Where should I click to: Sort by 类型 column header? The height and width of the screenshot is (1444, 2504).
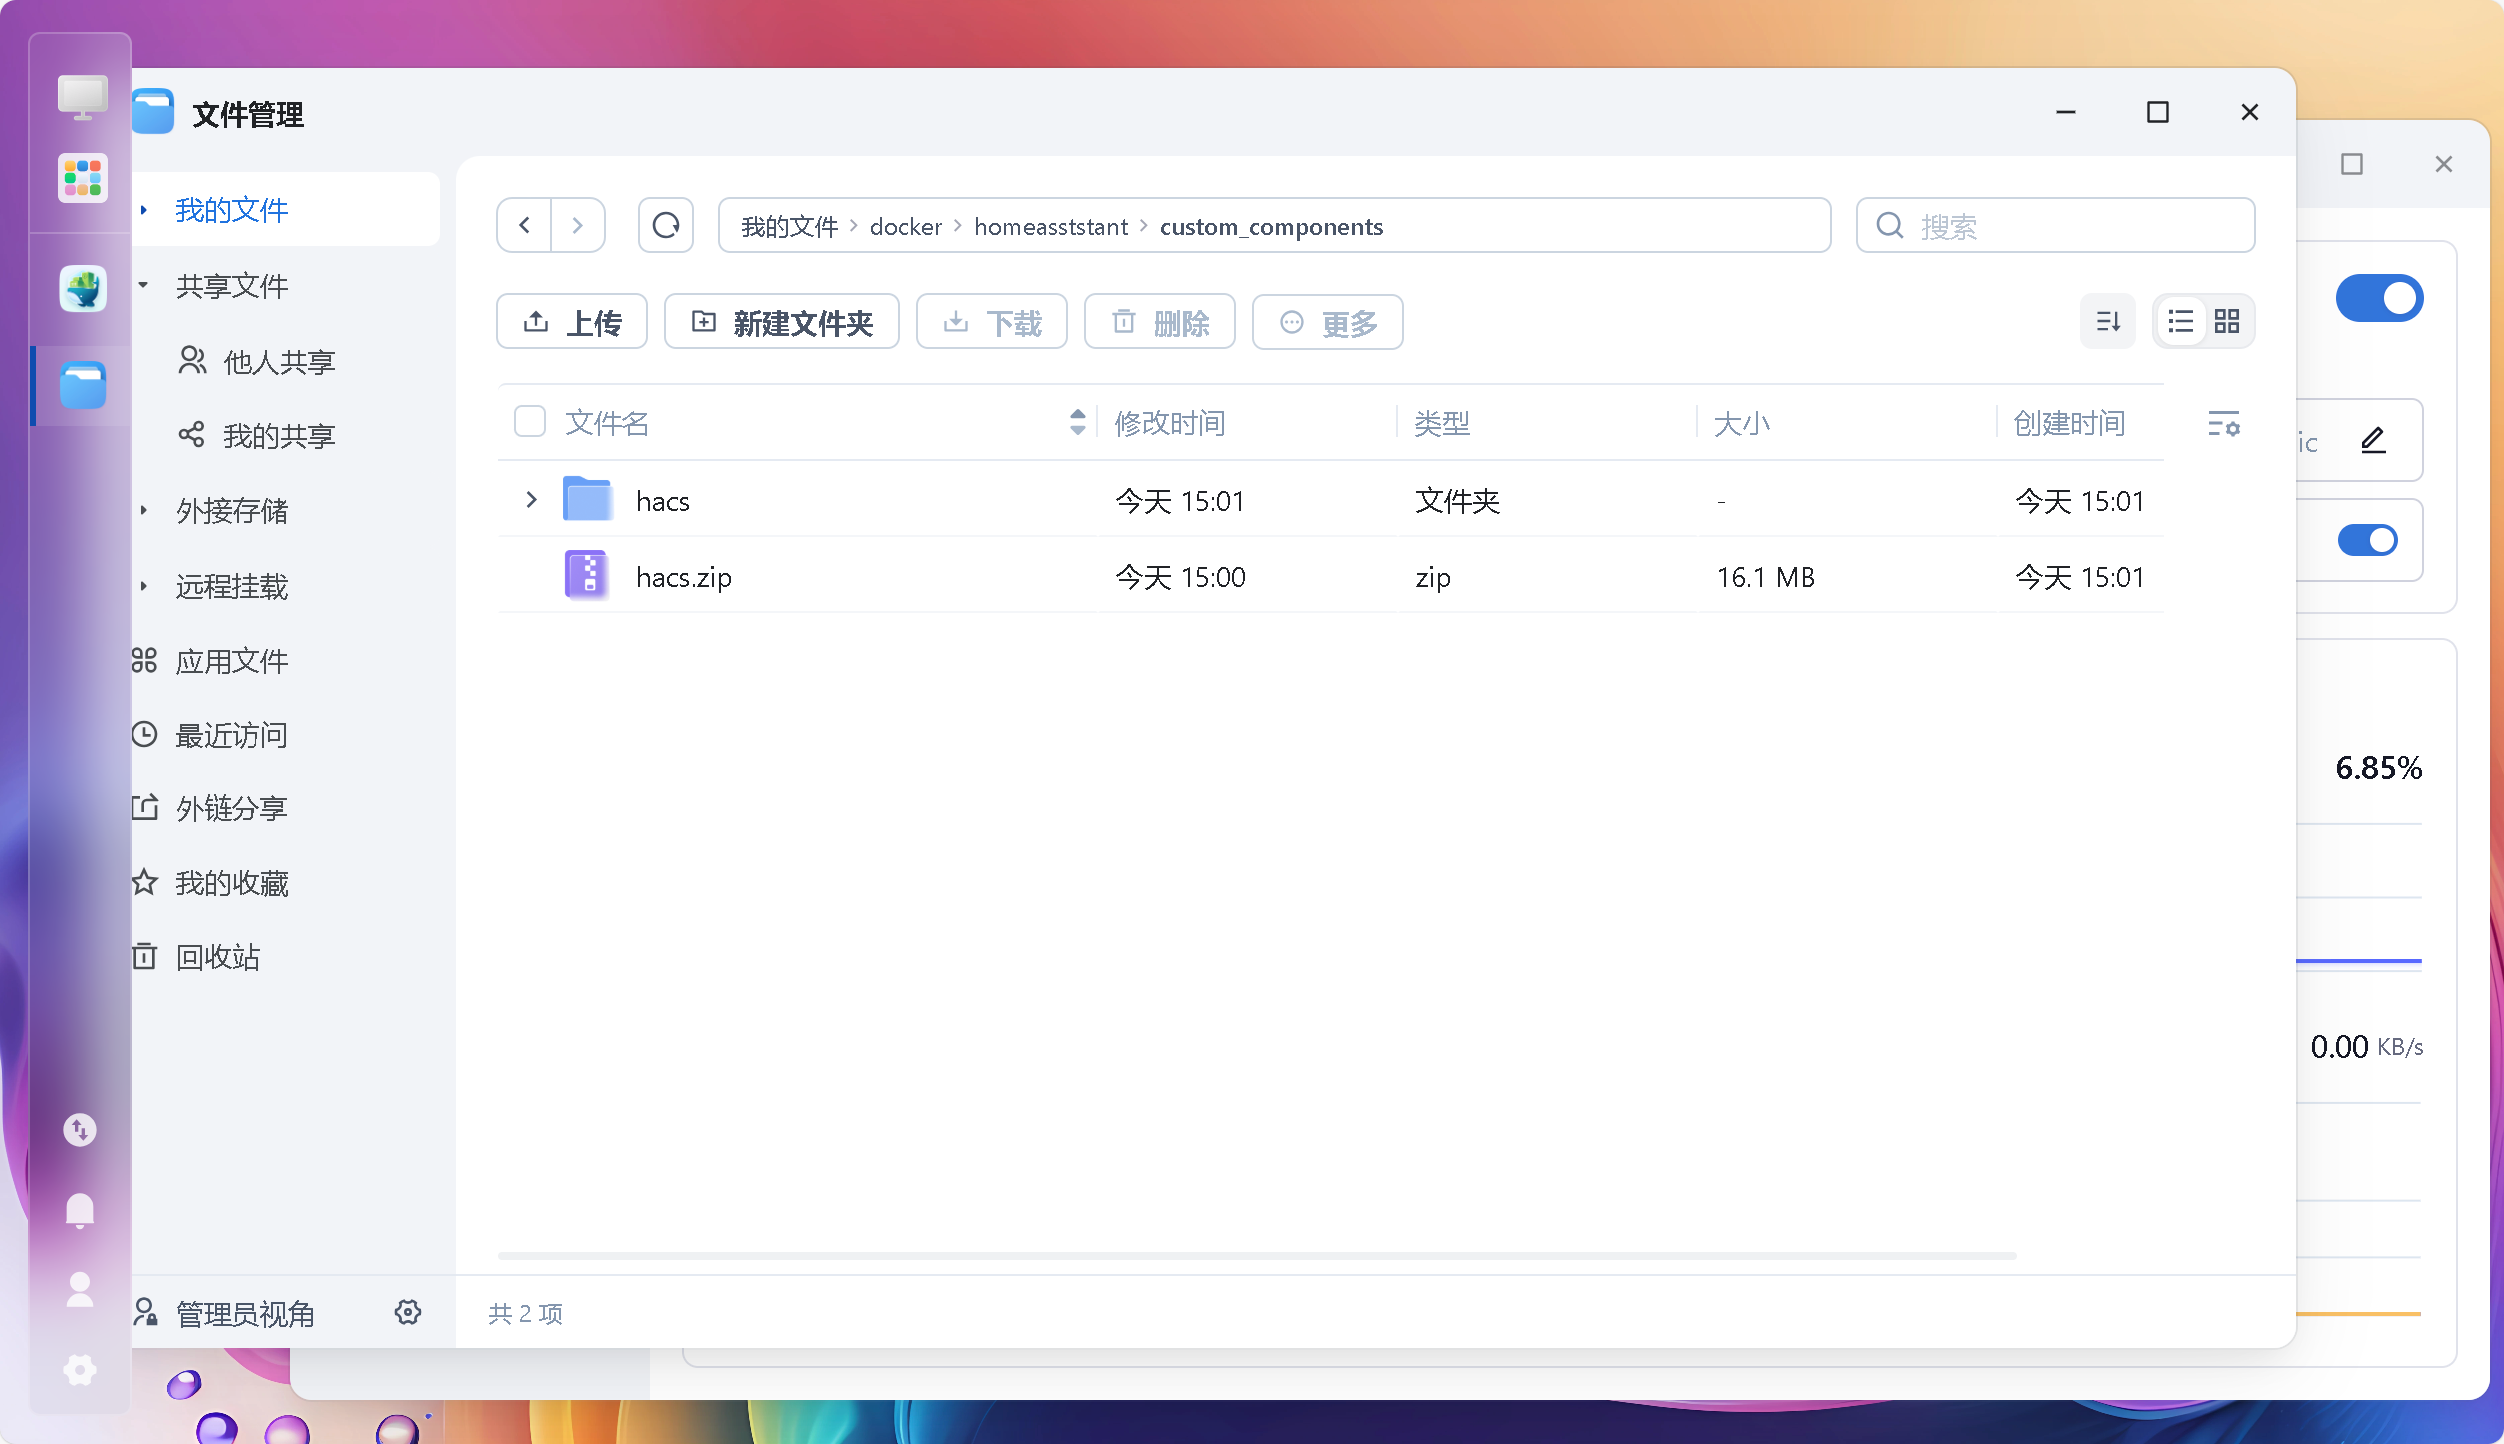[x=1442, y=422]
